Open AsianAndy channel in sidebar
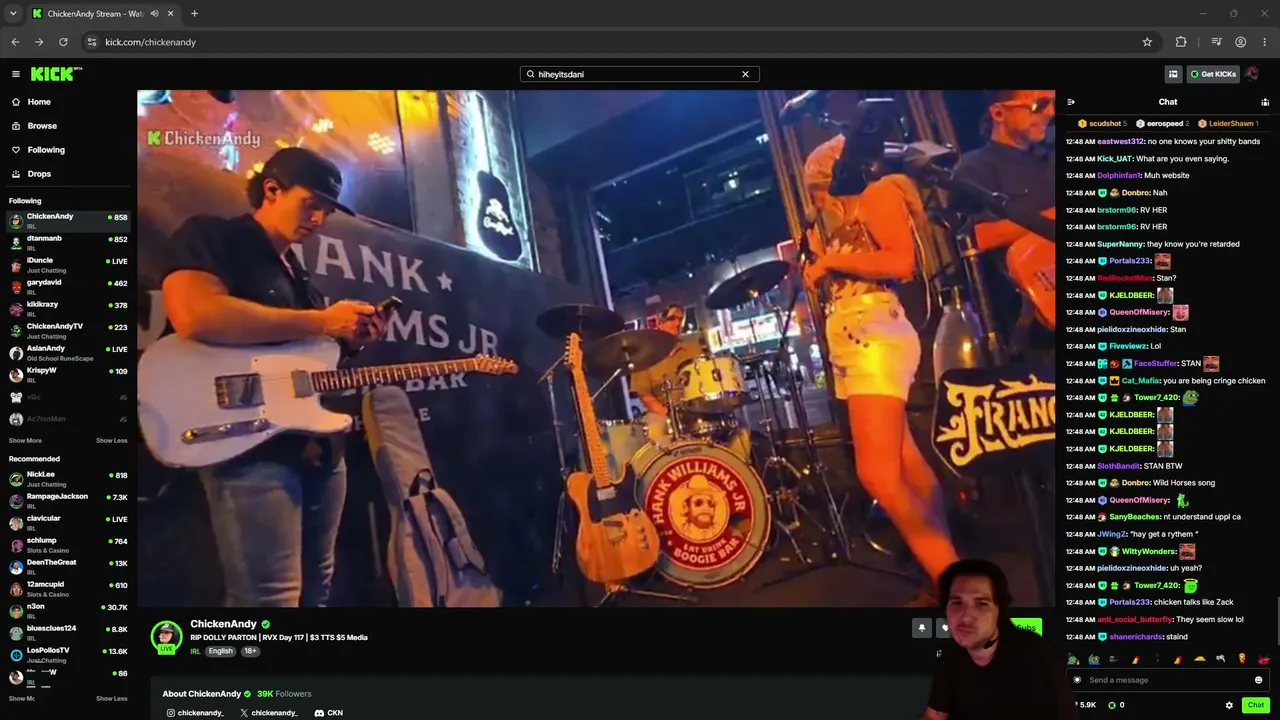 click(68, 351)
